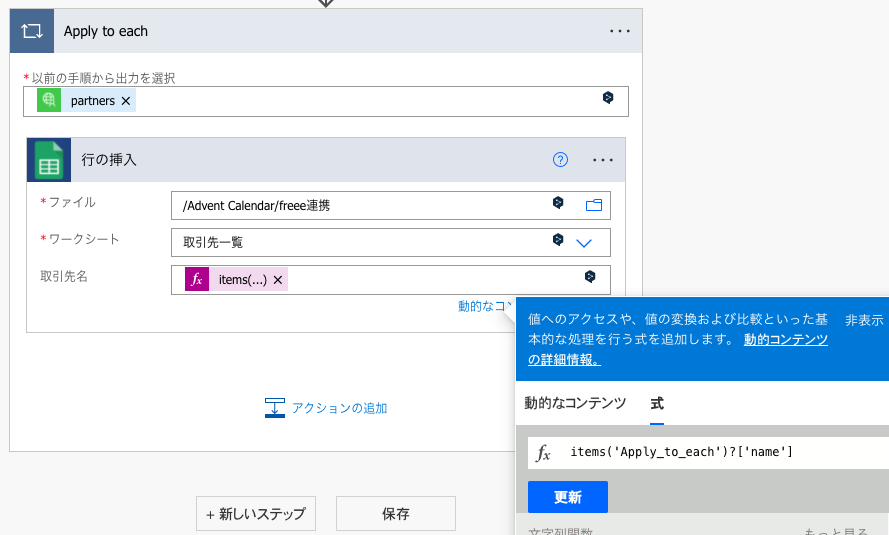Switch to the 動的なコンテンツ tab

(x=575, y=403)
